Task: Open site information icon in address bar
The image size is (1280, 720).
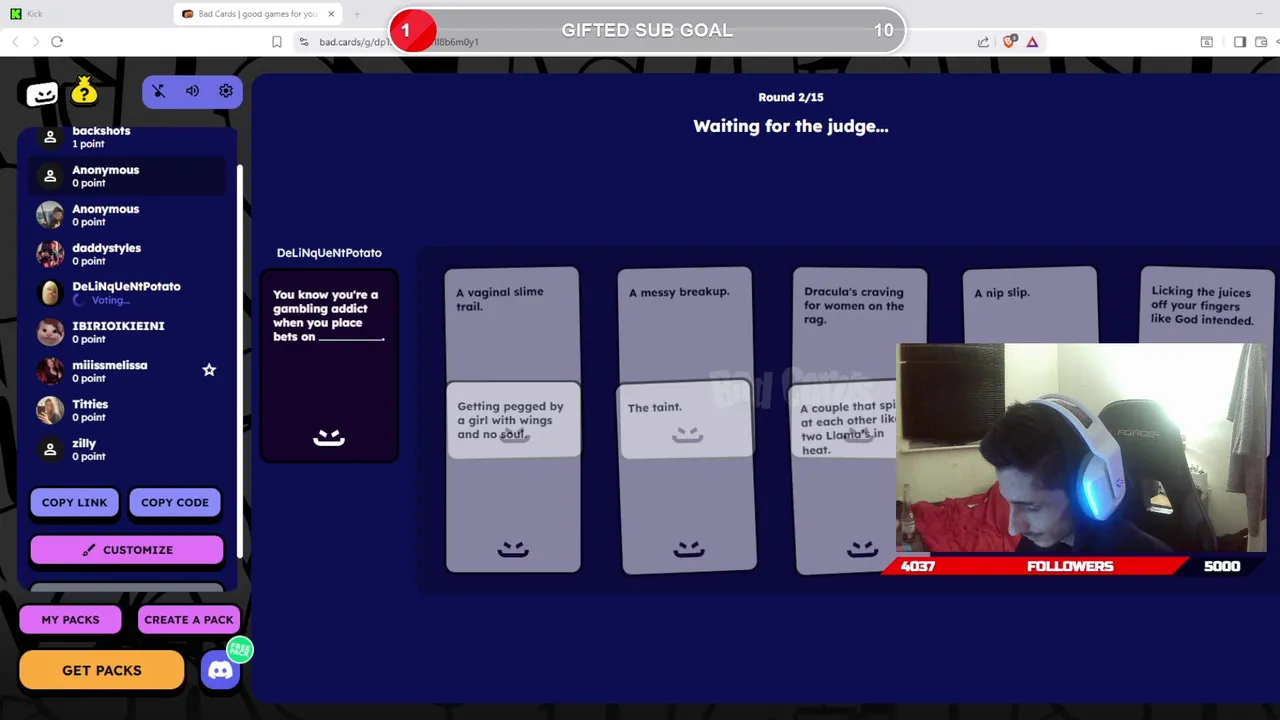Action: click(304, 41)
